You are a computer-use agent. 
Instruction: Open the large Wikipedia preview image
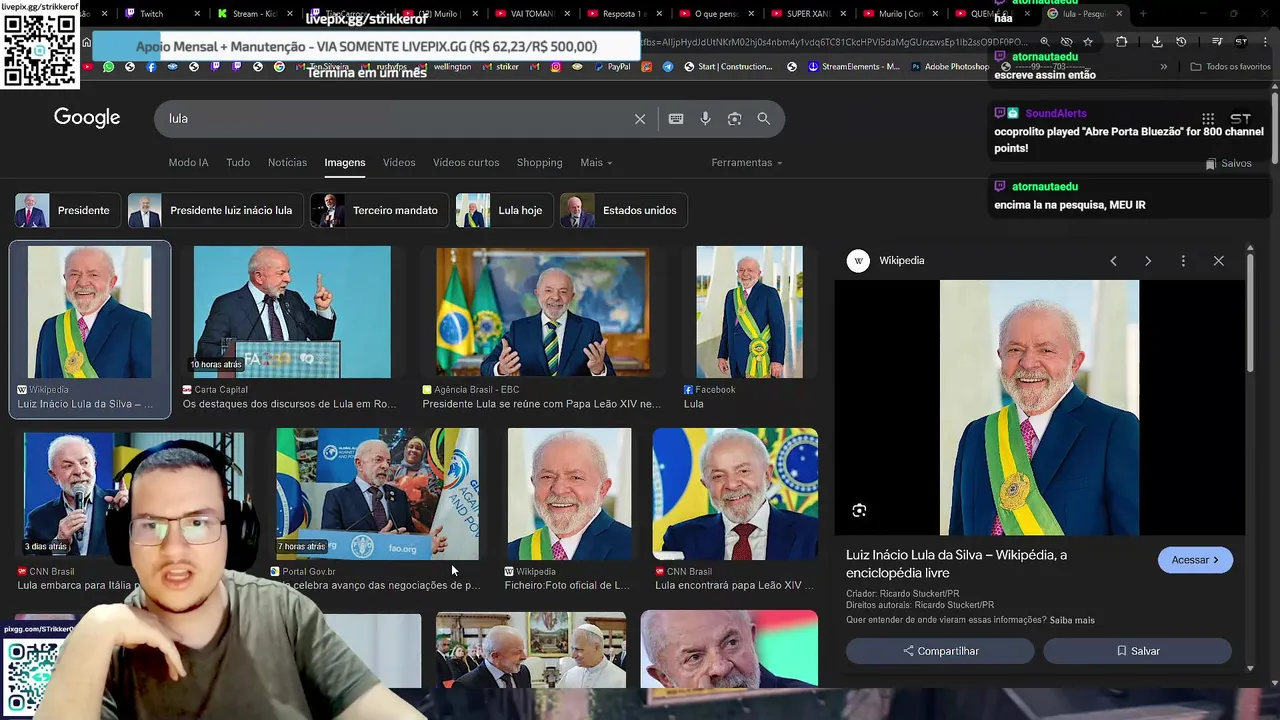pyautogui.click(x=1039, y=408)
